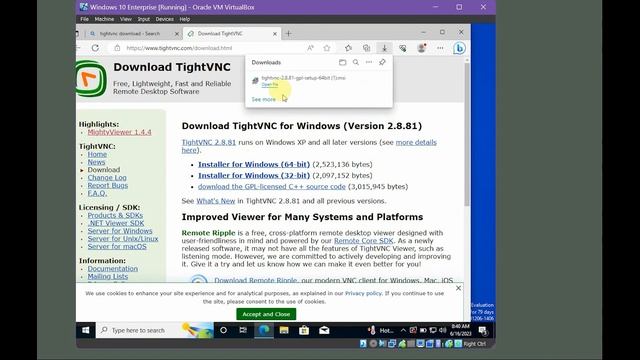Add this page to favorites star
Viewport: 640px width, 360px height.
[327, 48]
